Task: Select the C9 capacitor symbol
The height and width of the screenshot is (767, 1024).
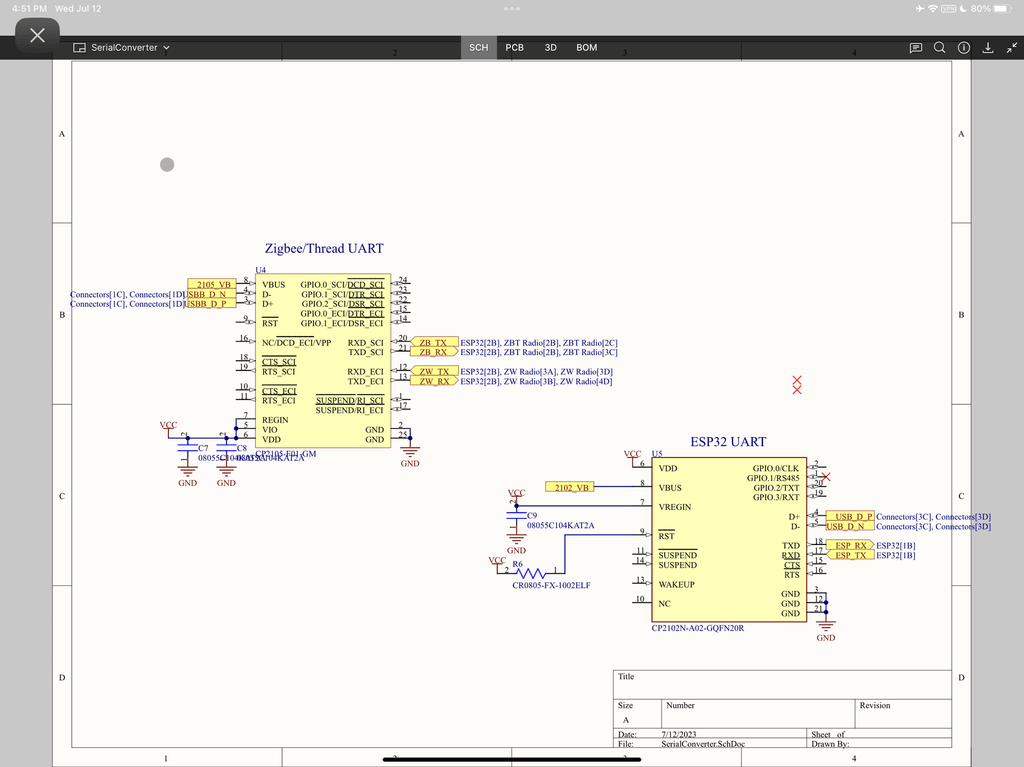Action: point(516,515)
